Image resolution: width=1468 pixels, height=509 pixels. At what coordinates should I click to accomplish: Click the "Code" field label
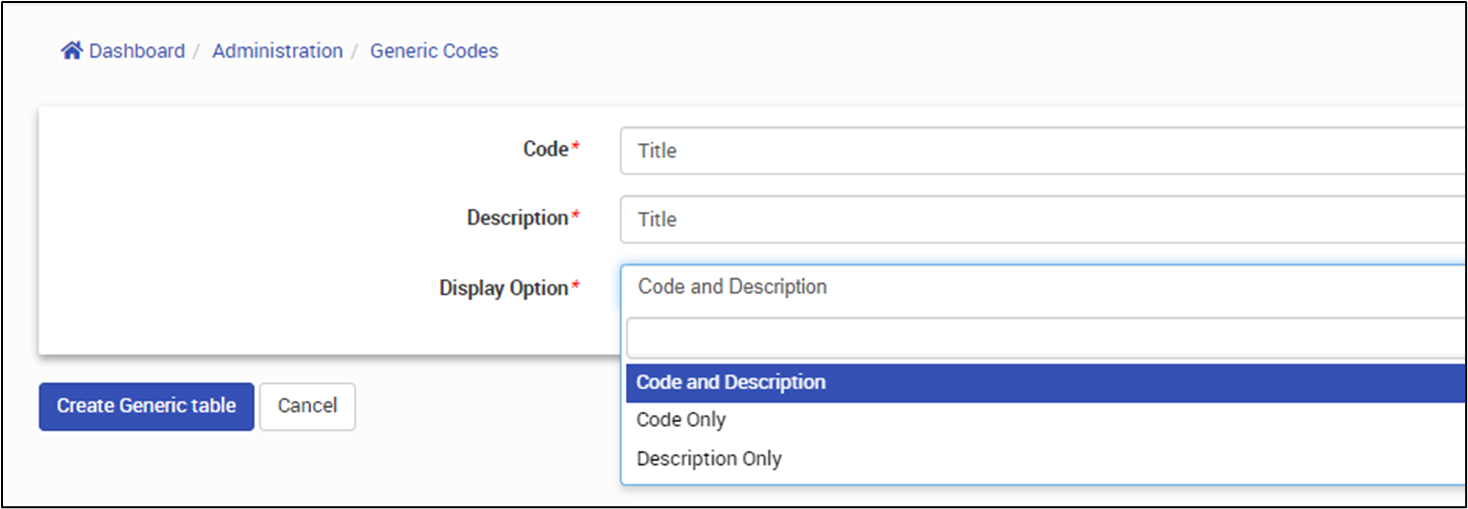[x=545, y=149]
